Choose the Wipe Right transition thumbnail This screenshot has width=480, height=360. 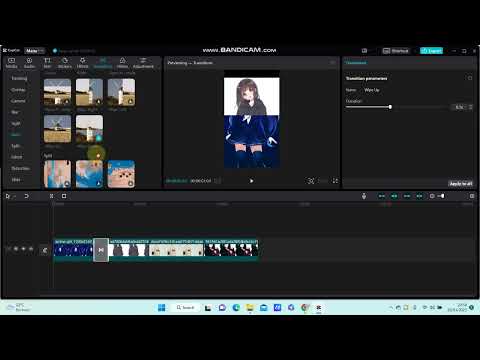coord(89,92)
